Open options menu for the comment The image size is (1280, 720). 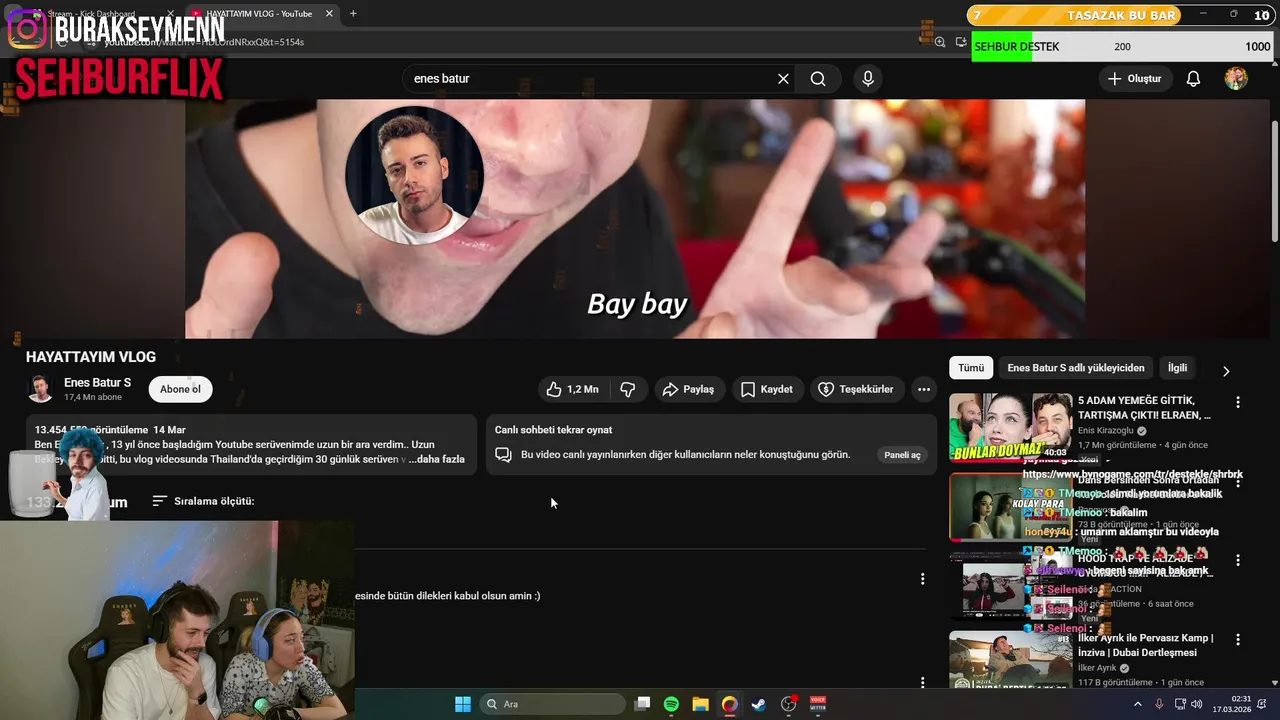tap(922, 579)
